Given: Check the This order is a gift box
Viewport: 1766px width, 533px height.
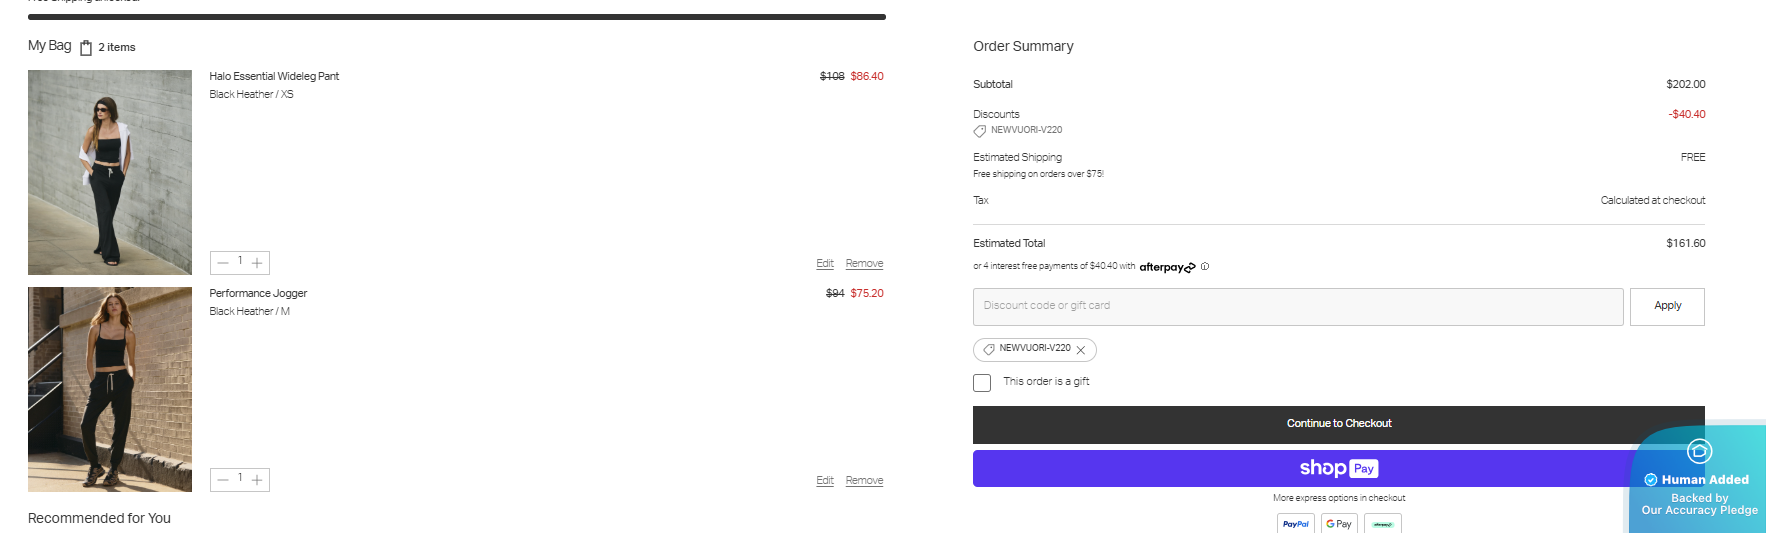Looking at the screenshot, I should click(x=982, y=383).
